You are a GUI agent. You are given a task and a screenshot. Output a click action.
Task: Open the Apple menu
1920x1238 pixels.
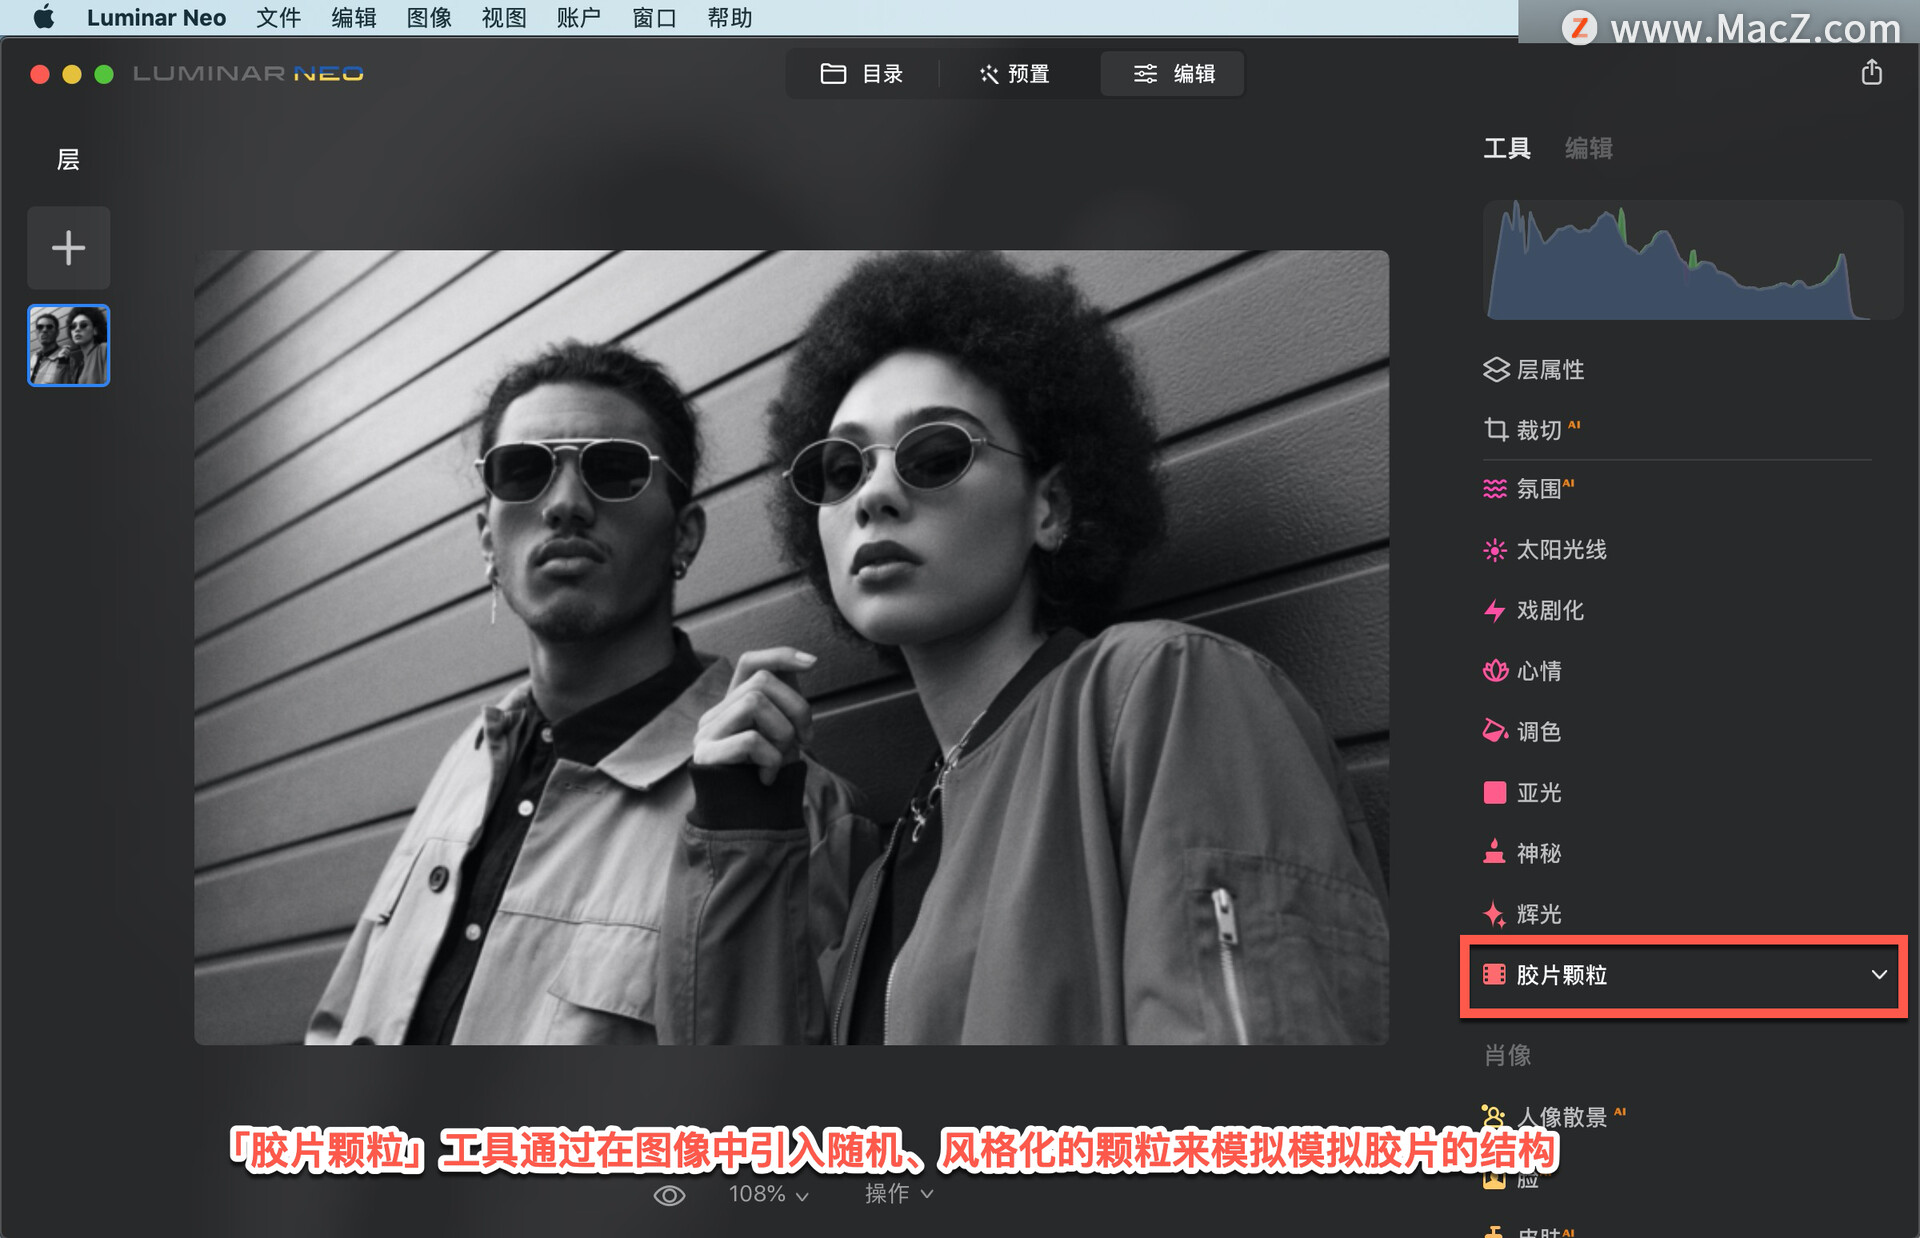[x=43, y=17]
